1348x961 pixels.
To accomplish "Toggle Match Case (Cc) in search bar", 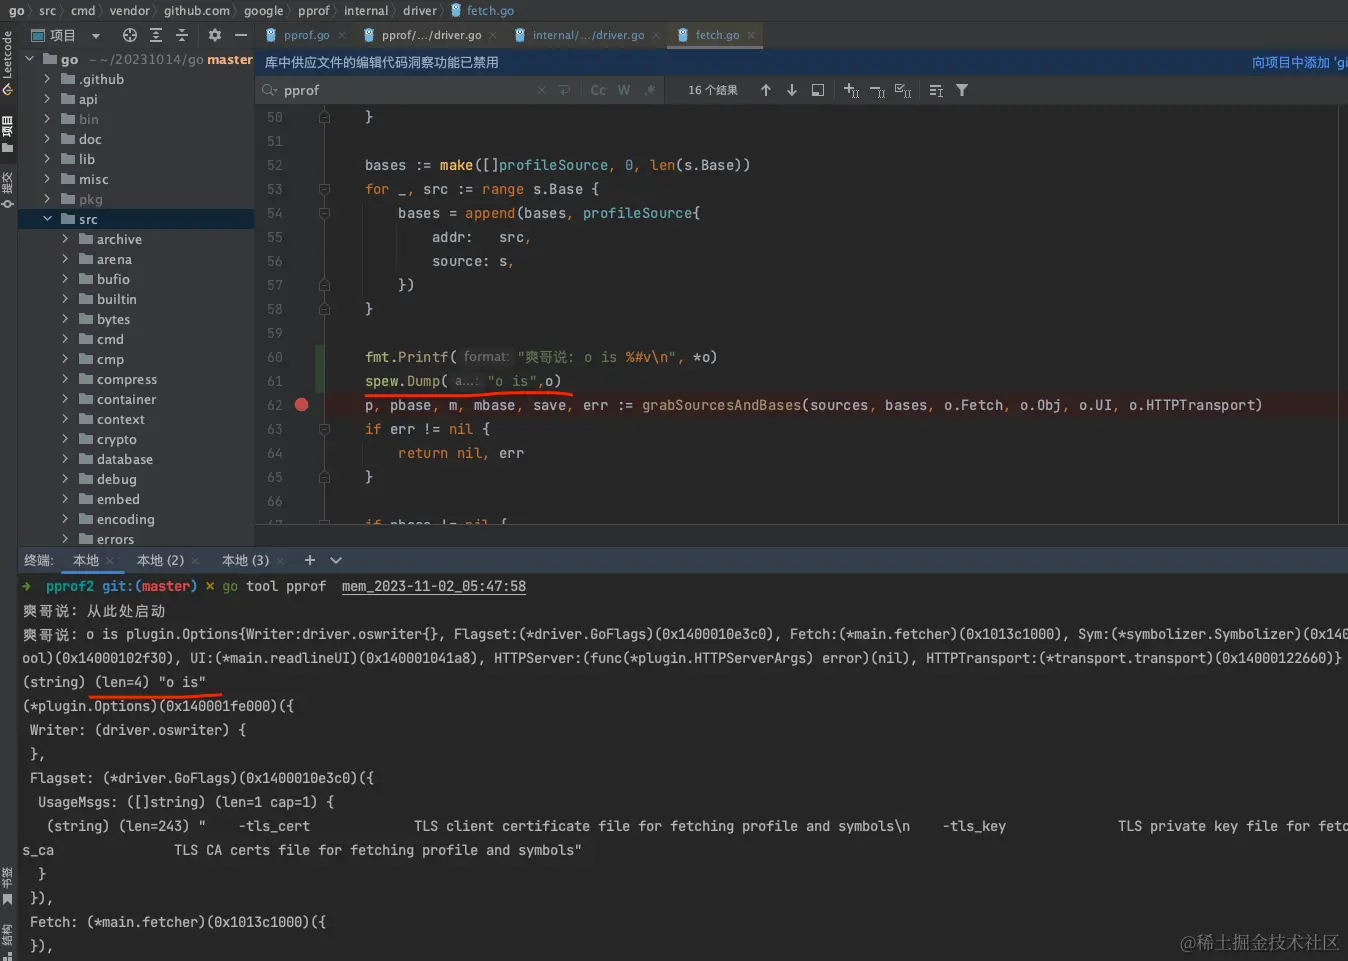I will click(598, 90).
